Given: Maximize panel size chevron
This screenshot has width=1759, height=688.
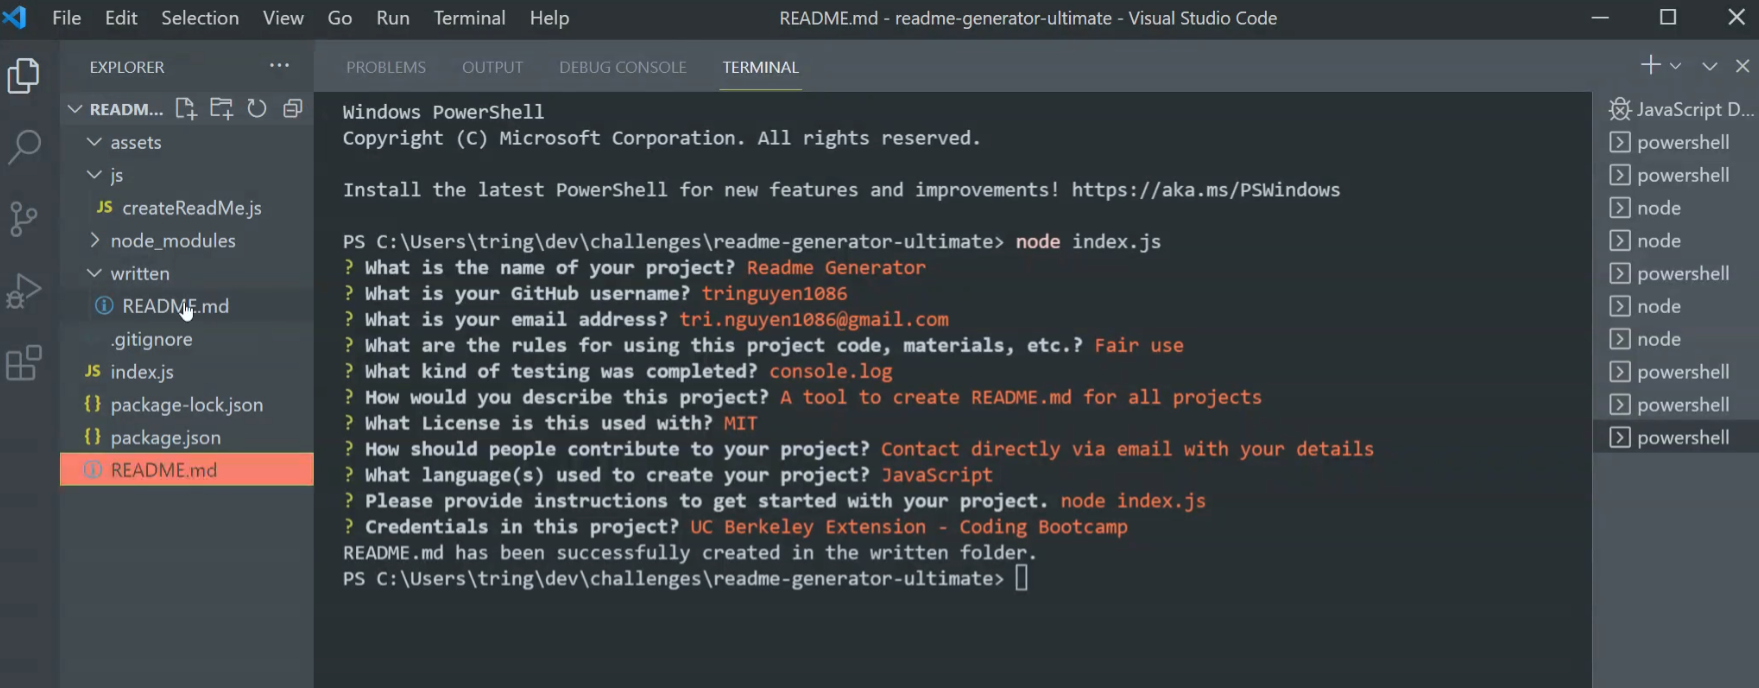Looking at the screenshot, I should tap(1710, 66).
